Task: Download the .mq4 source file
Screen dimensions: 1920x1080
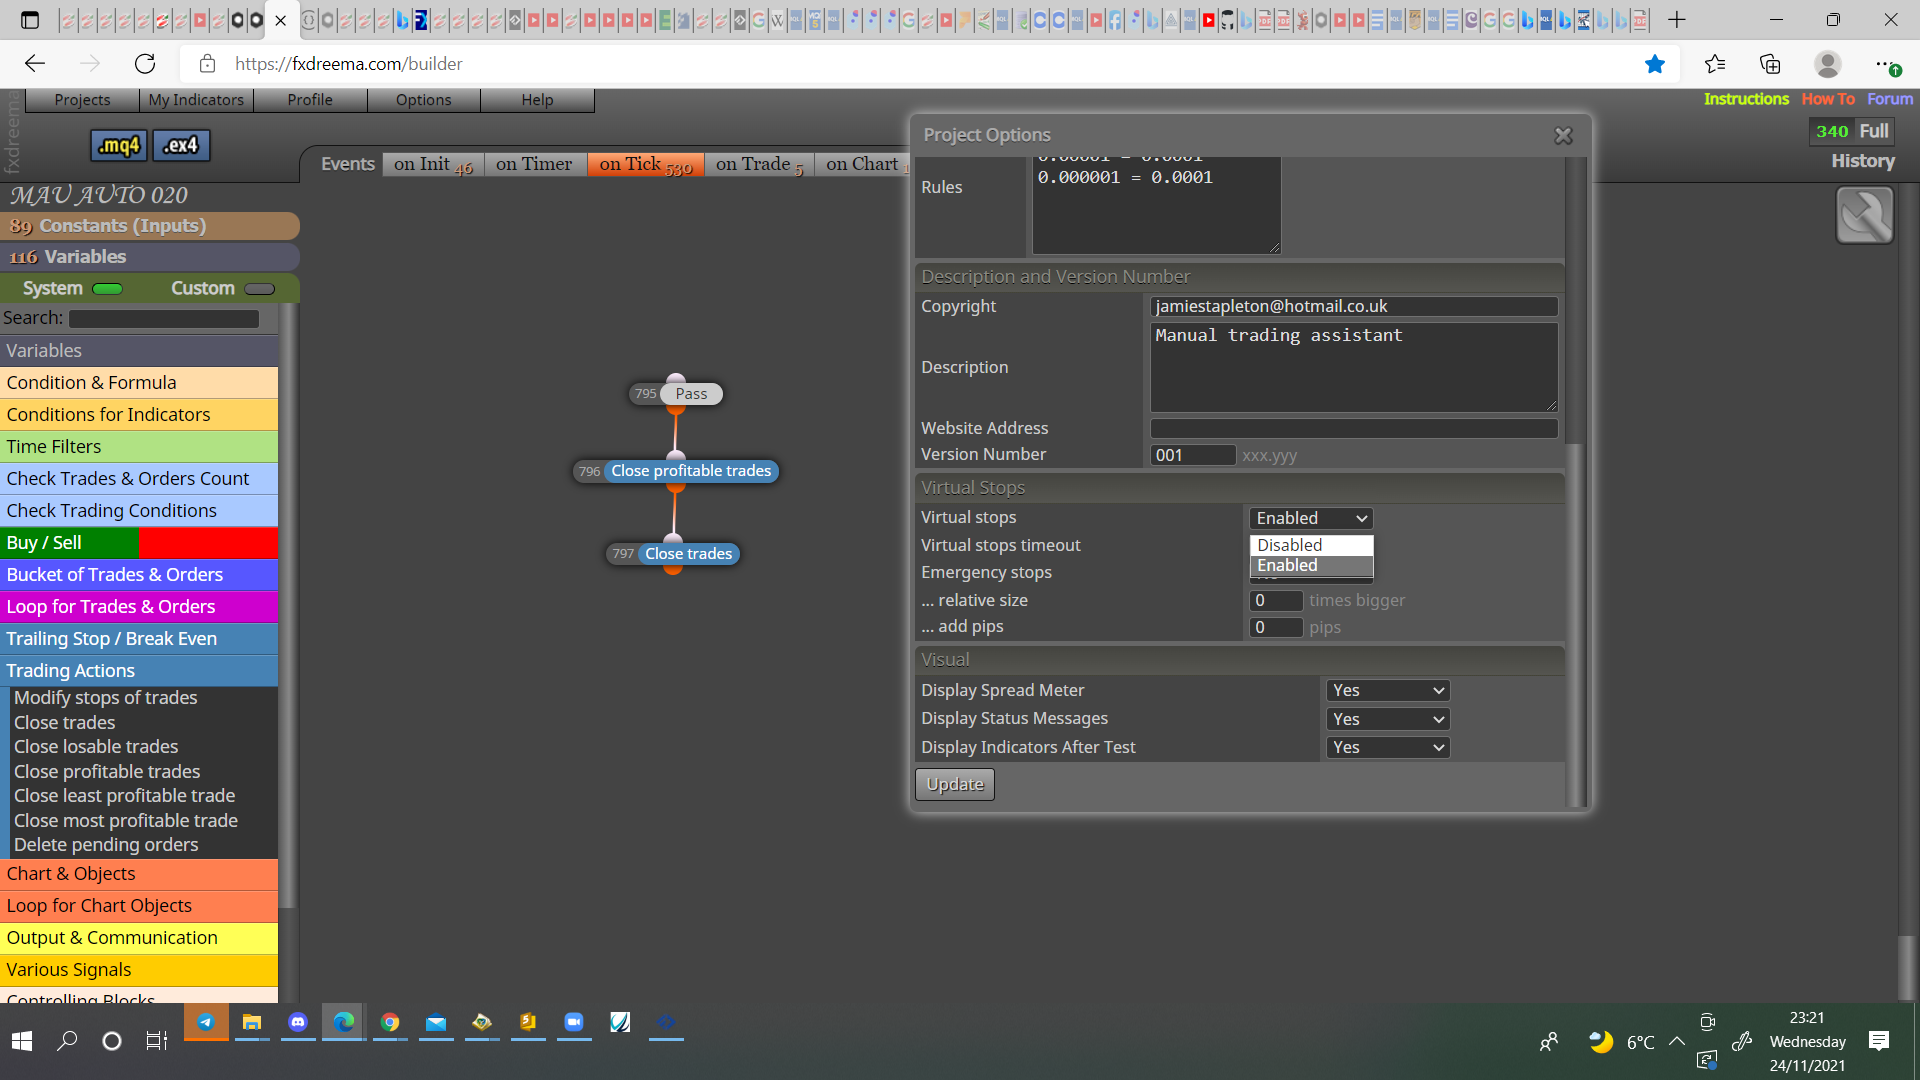Action: pyautogui.click(x=119, y=146)
